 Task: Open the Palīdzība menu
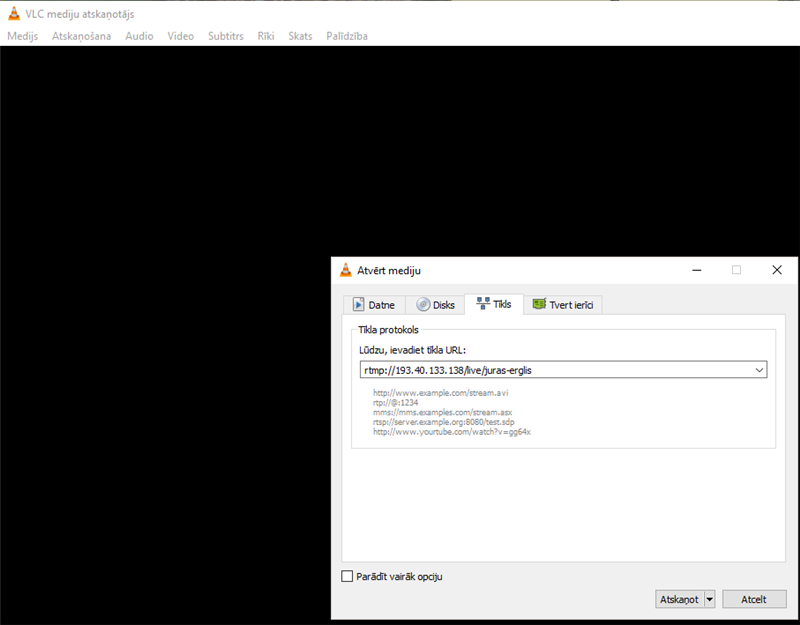(347, 36)
